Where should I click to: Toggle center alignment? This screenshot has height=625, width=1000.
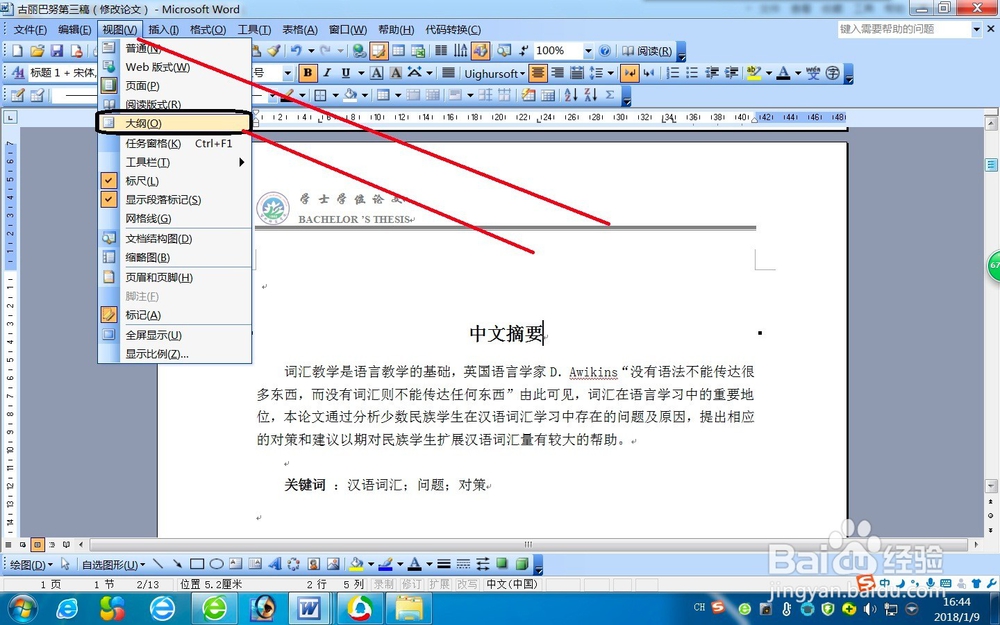coord(538,73)
